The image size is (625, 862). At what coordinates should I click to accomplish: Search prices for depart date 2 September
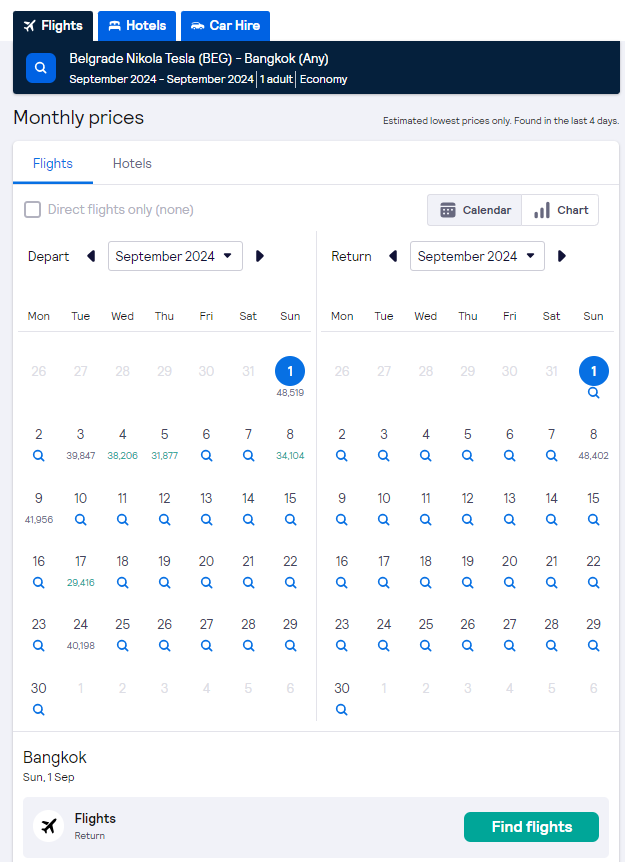pyautogui.click(x=38, y=455)
